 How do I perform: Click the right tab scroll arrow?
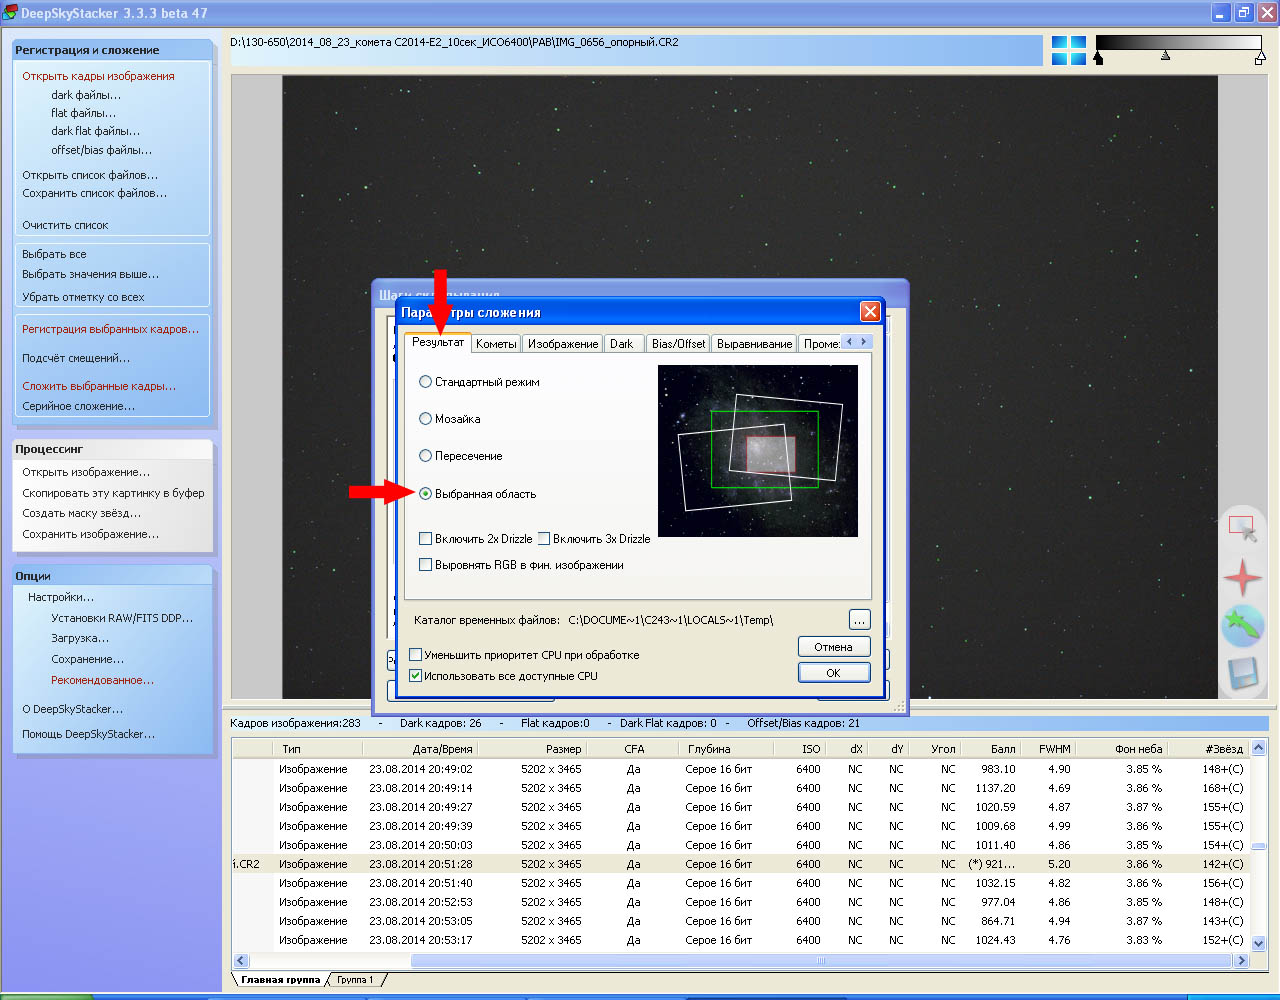(x=864, y=342)
